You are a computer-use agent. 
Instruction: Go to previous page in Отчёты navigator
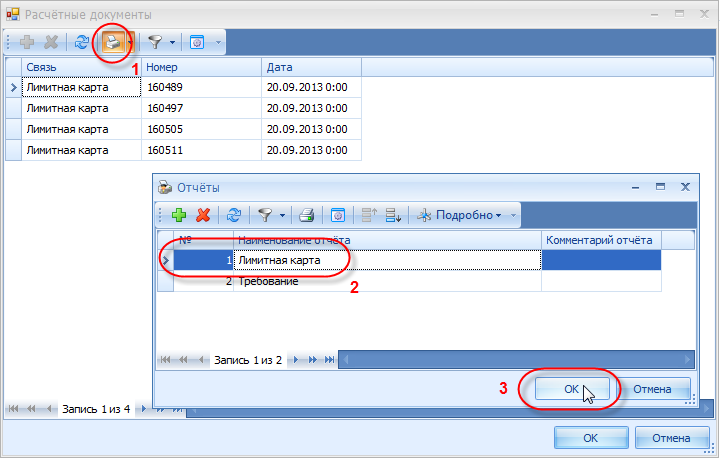(x=183, y=360)
